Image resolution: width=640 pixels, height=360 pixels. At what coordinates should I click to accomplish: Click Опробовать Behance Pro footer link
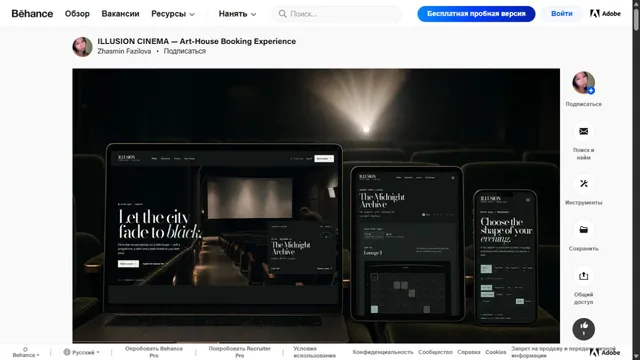pos(154,352)
